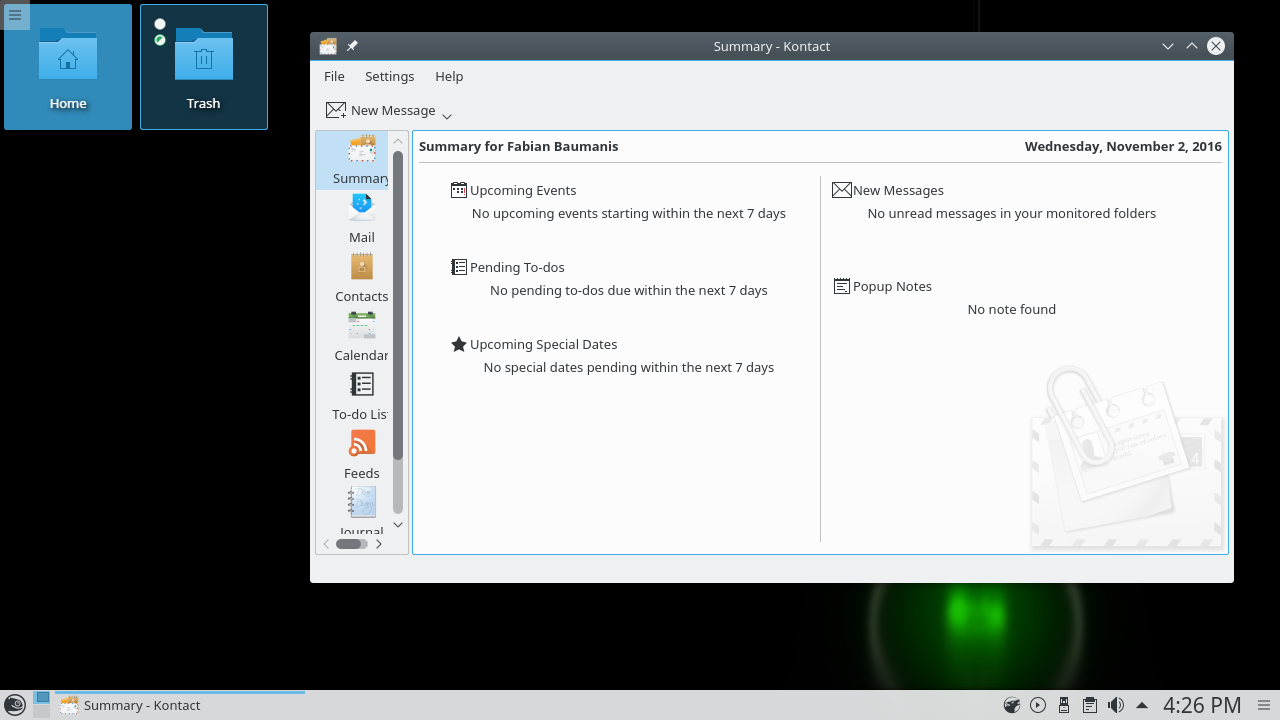
Task: Open the Settings menu
Action: tap(389, 76)
